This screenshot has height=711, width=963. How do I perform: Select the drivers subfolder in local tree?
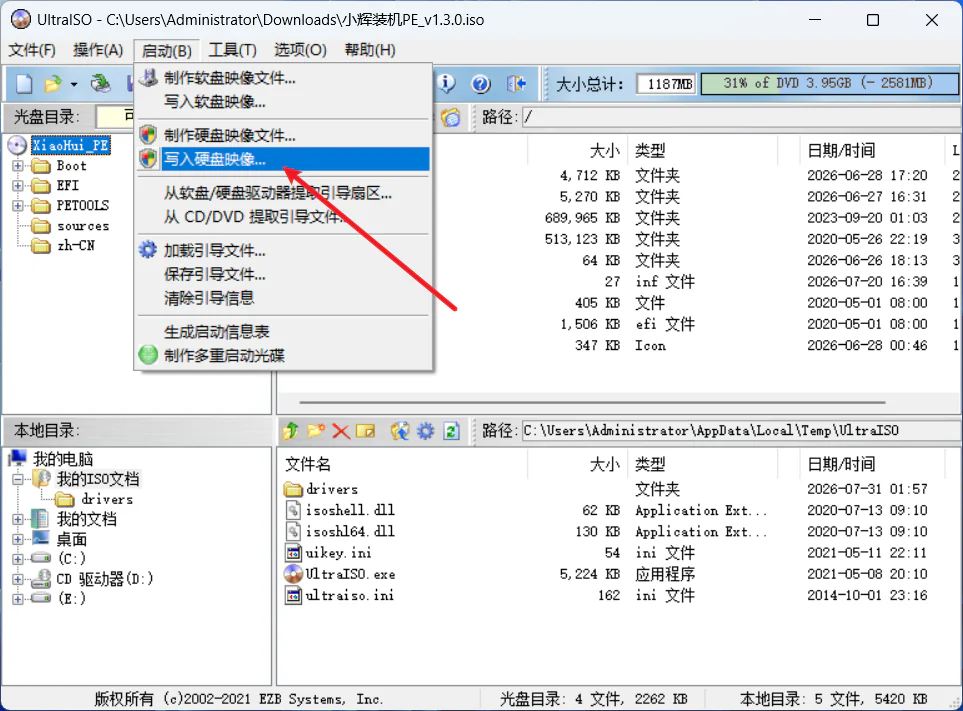click(107, 499)
